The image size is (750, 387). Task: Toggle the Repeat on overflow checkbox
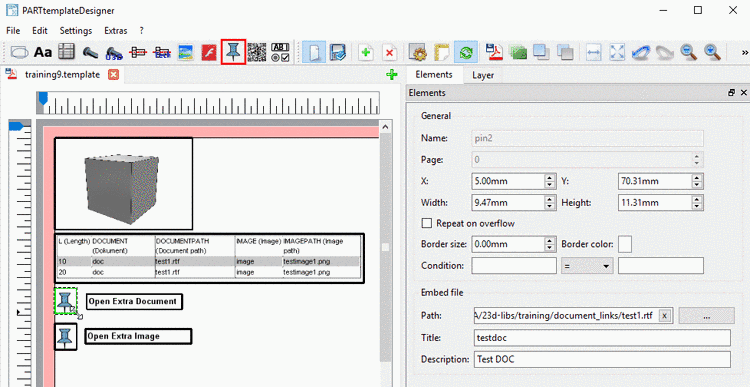click(x=426, y=223)
